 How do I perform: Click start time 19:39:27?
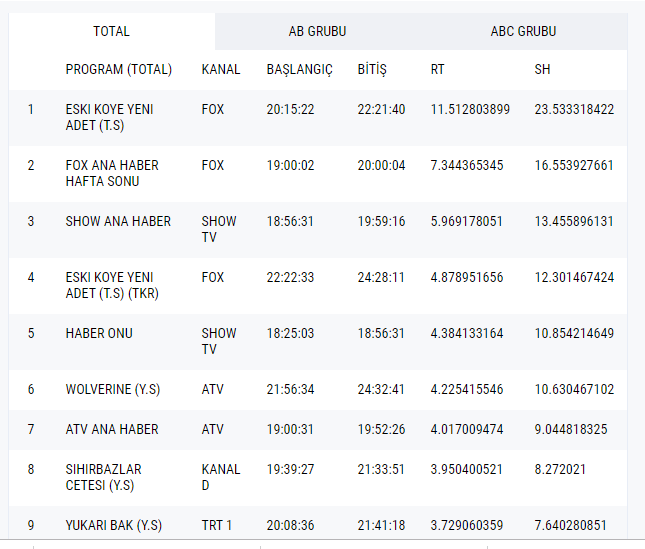click(x=290, y=469)
